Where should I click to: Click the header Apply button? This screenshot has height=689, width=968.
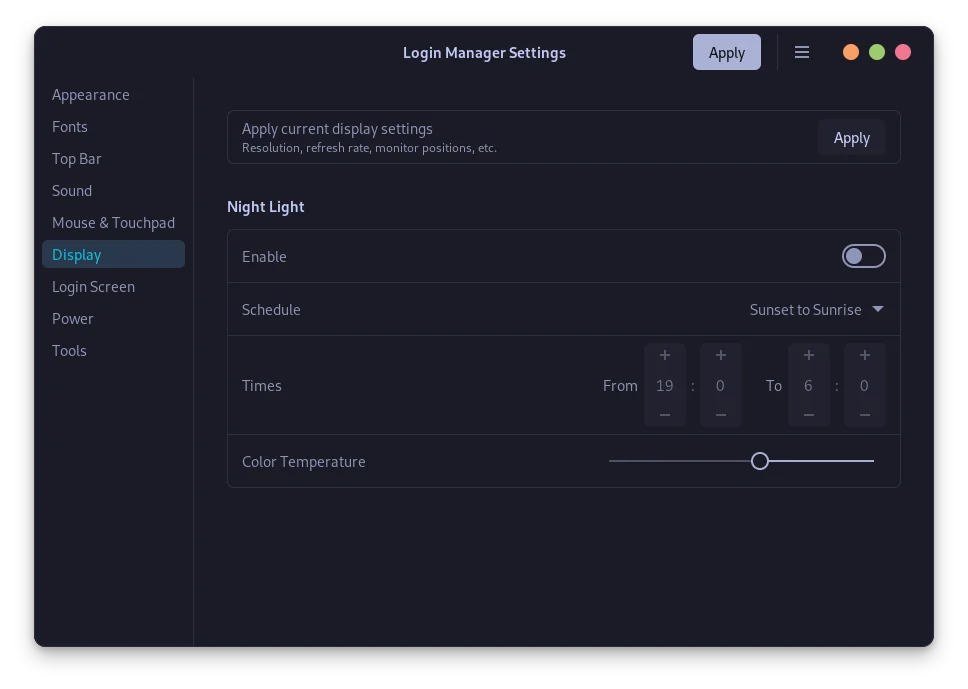tap(727, 52)
